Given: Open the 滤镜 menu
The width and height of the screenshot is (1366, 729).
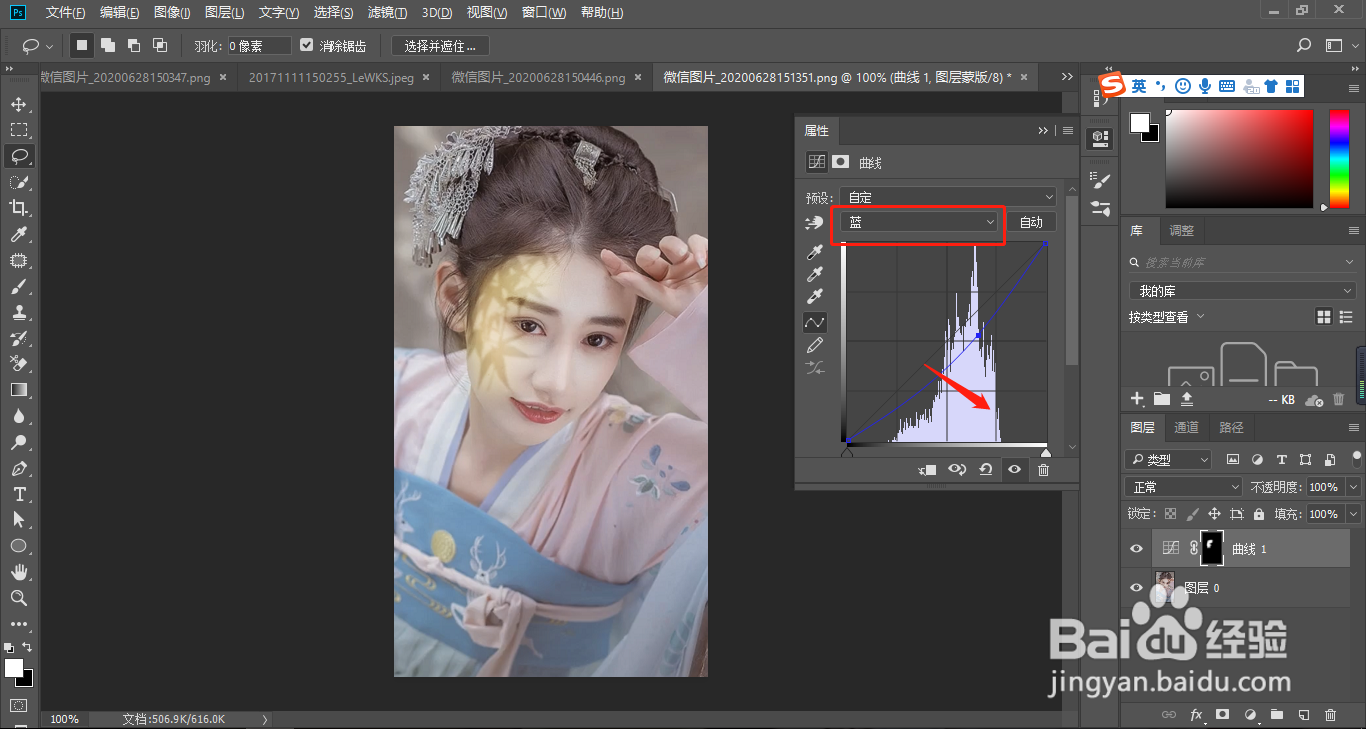Looking at the screenshot, I should click(387, 13).
